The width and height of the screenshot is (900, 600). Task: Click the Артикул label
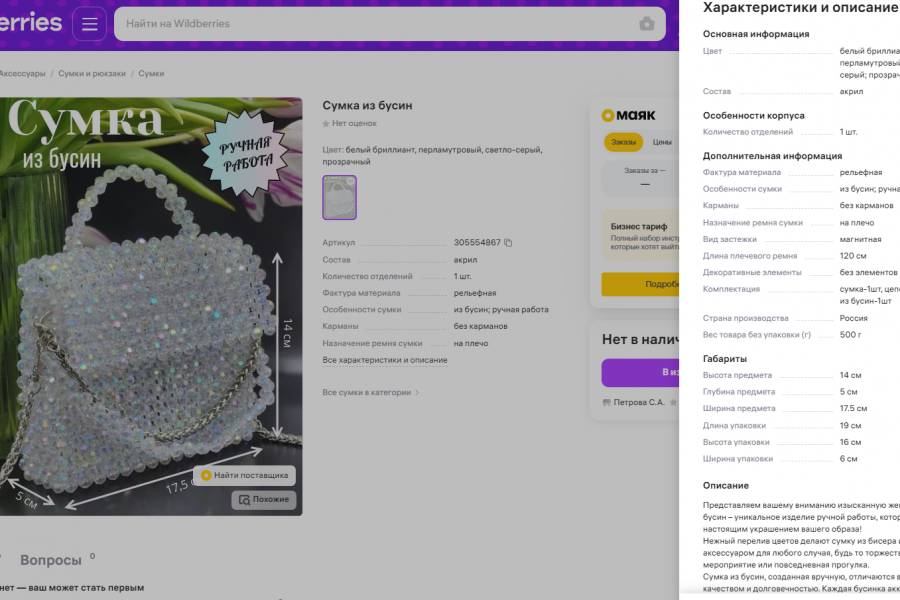(339, 243)
